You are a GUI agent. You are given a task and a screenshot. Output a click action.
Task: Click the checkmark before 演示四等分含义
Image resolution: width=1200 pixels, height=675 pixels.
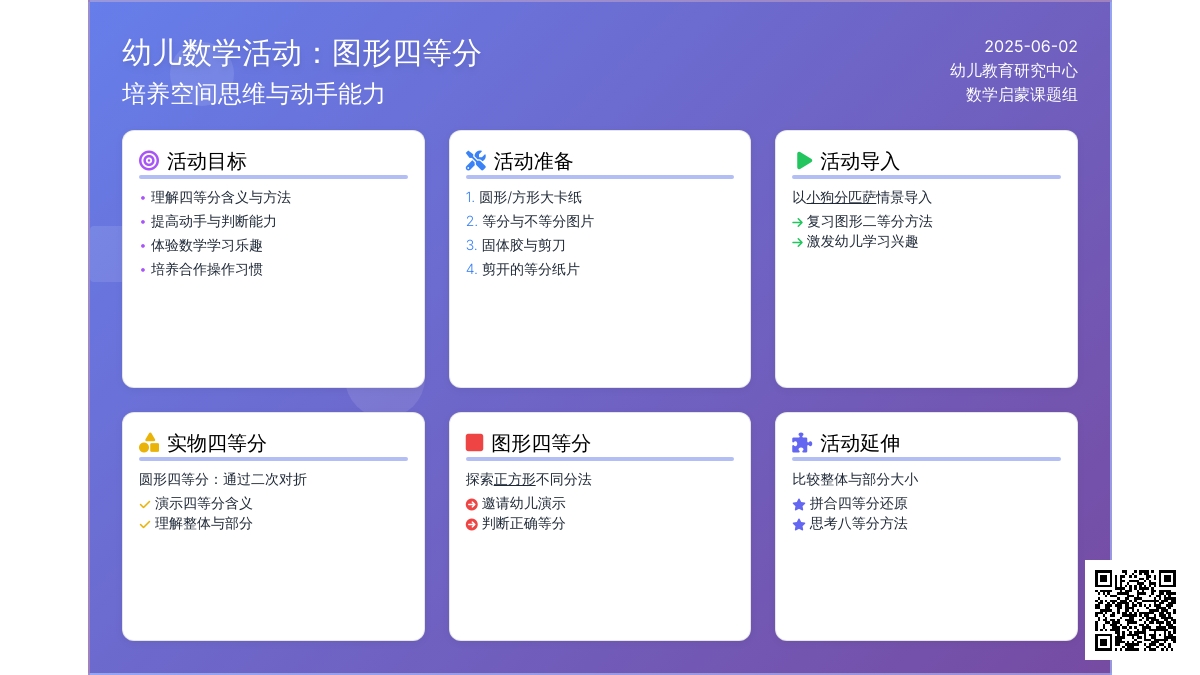point(145,504)
